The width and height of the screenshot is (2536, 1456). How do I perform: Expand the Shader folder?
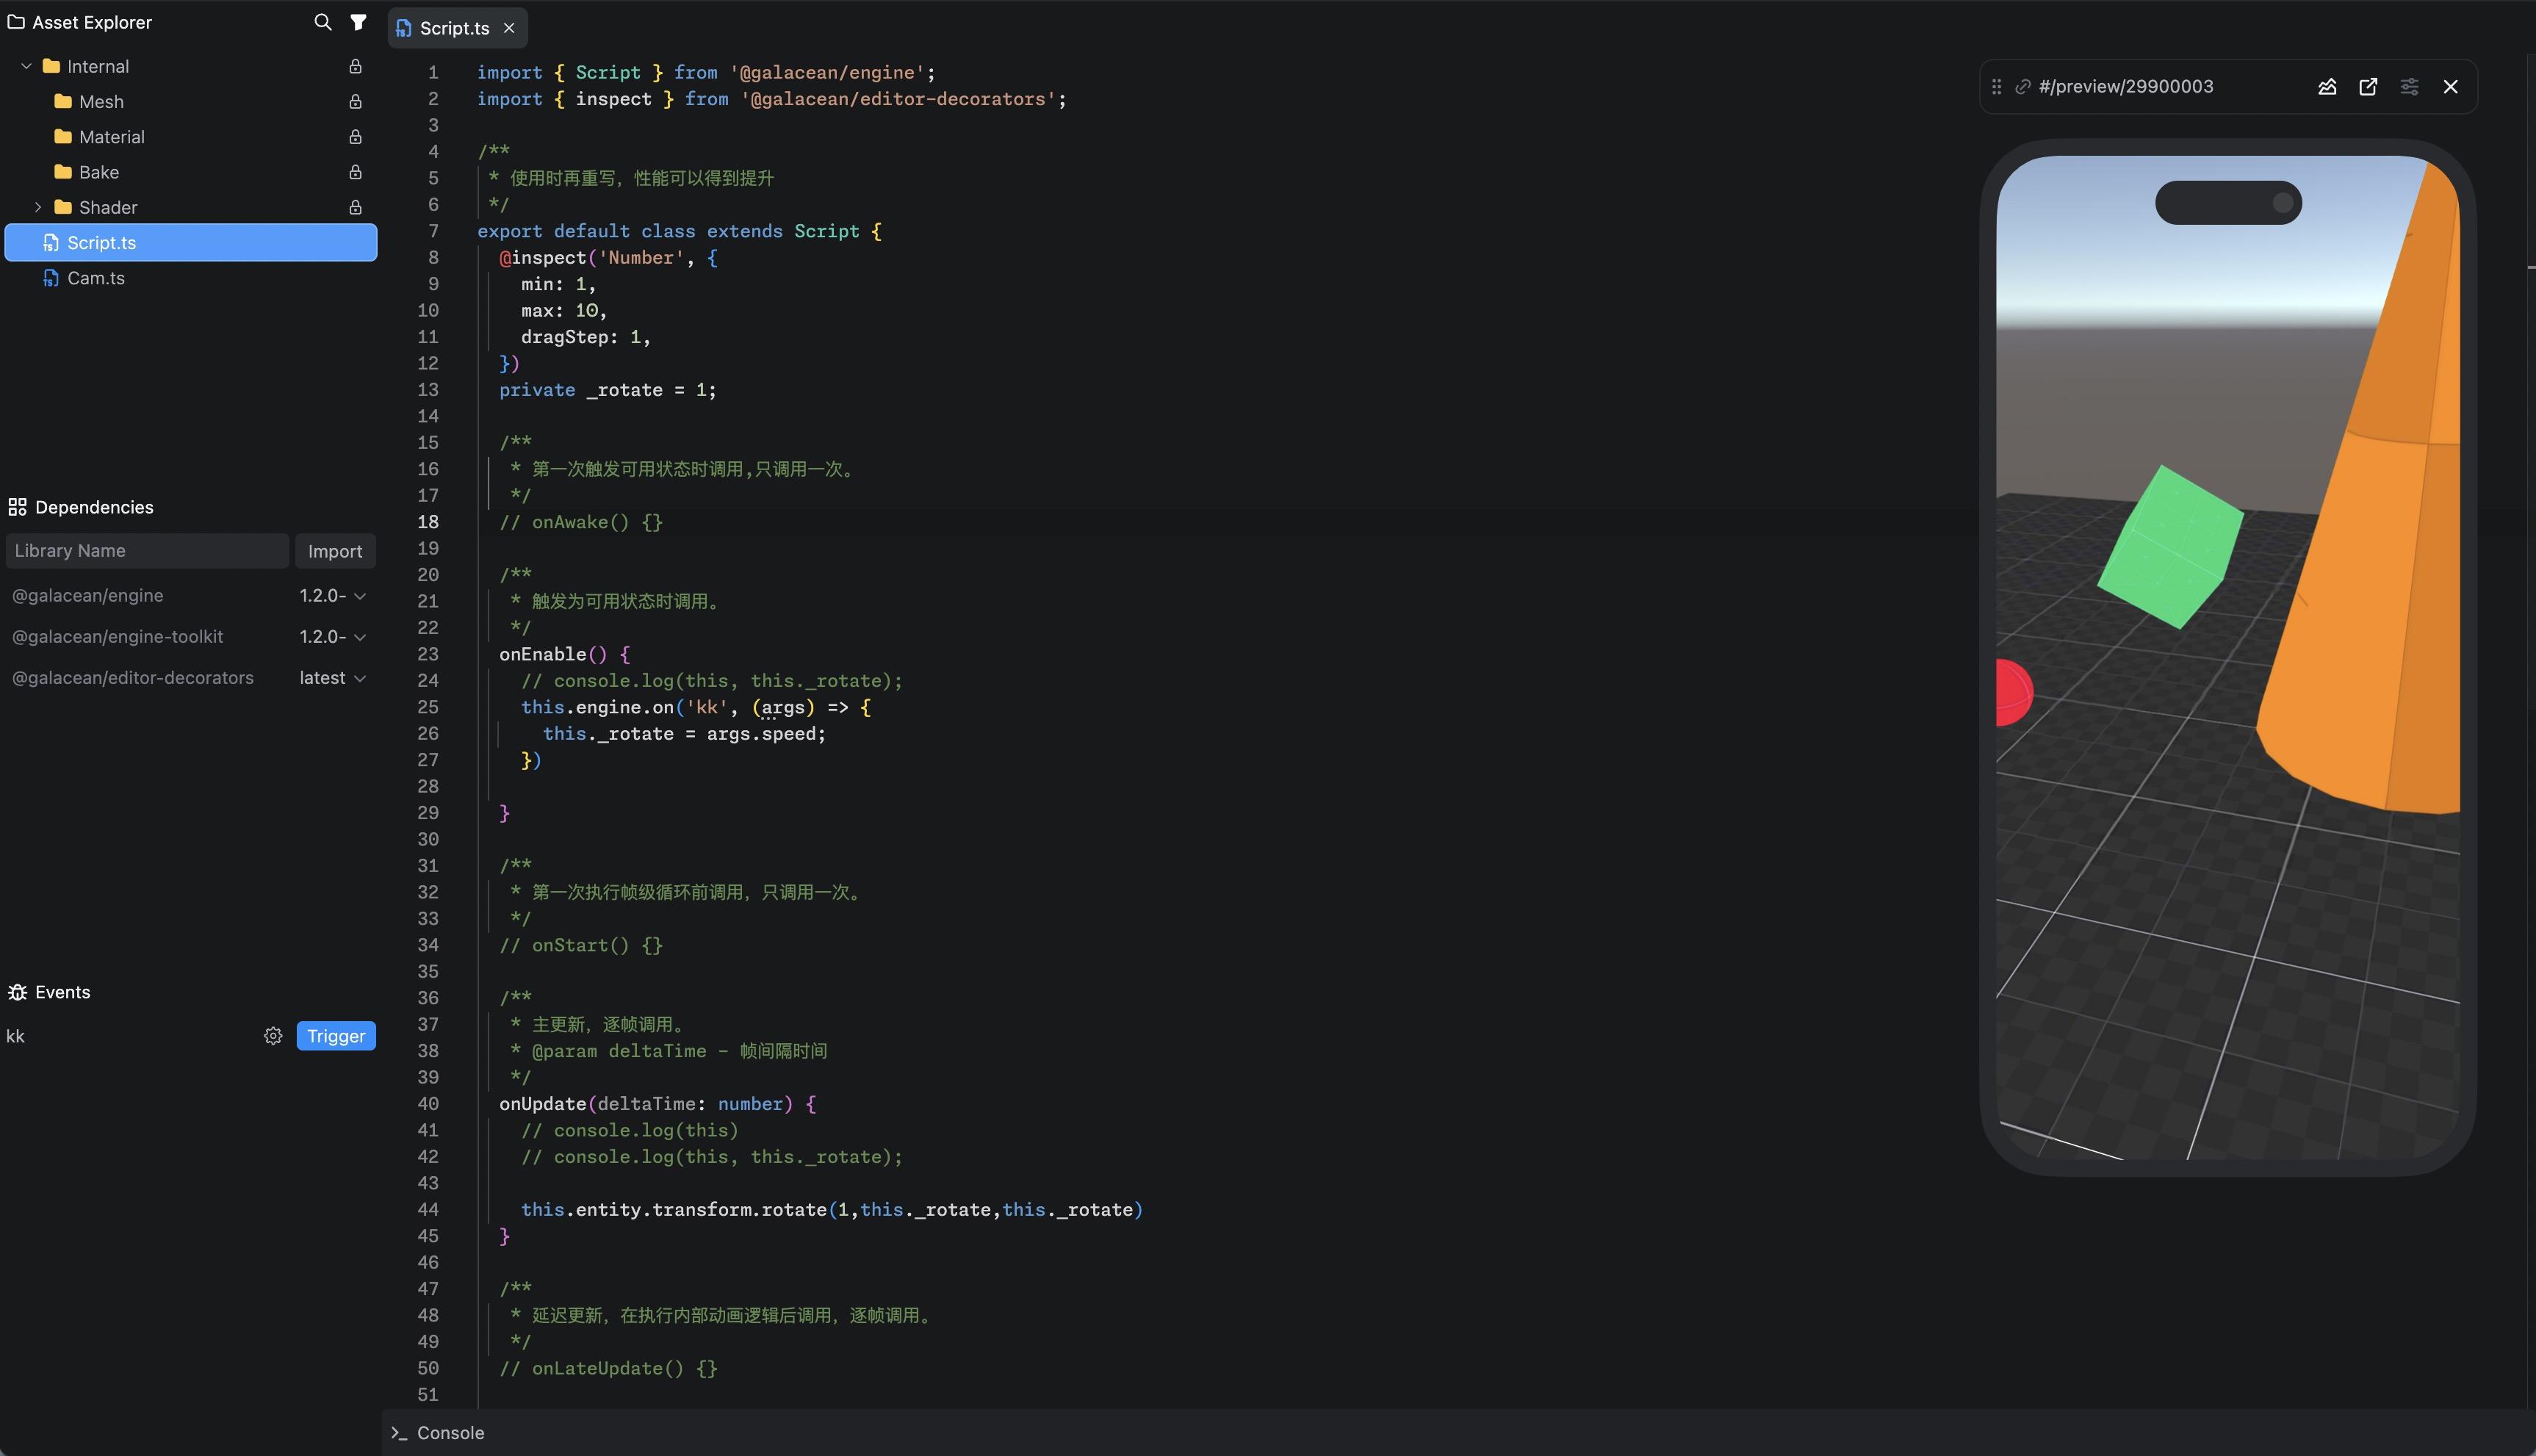click(x=38, y=208)
